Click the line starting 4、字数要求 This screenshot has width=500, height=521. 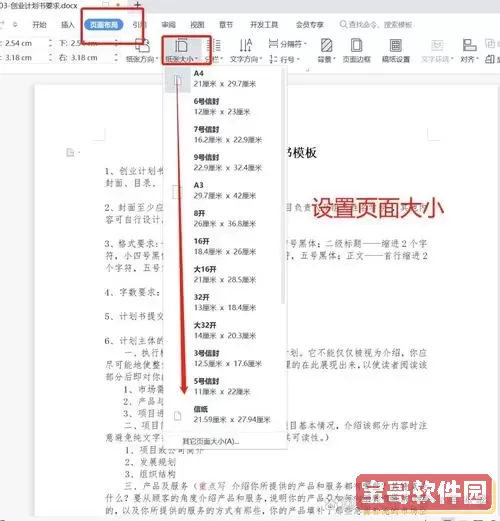pos(134,292)
